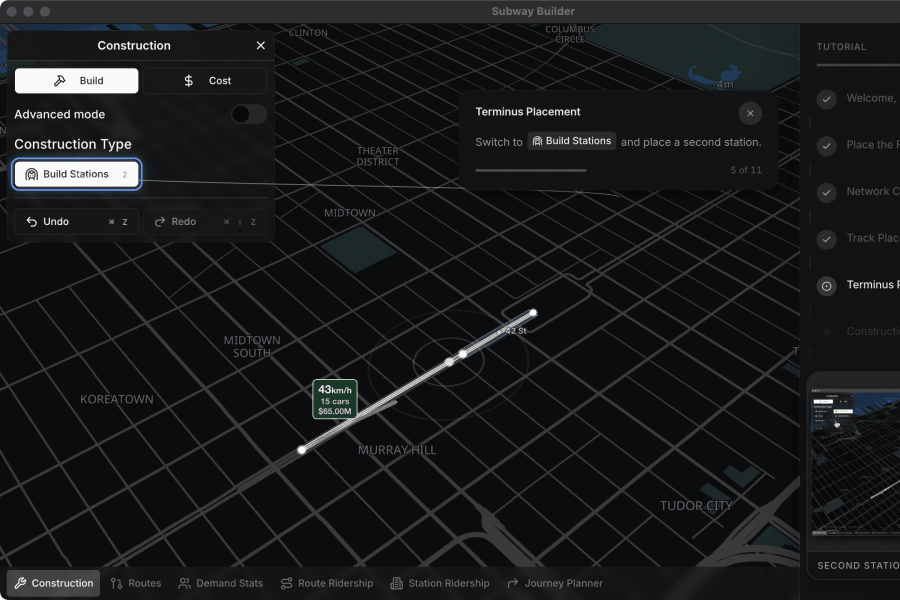Click the Welcome step checkmark in tutorial
This screenshot has width=900, height=600.
click(x=827, y=99)
